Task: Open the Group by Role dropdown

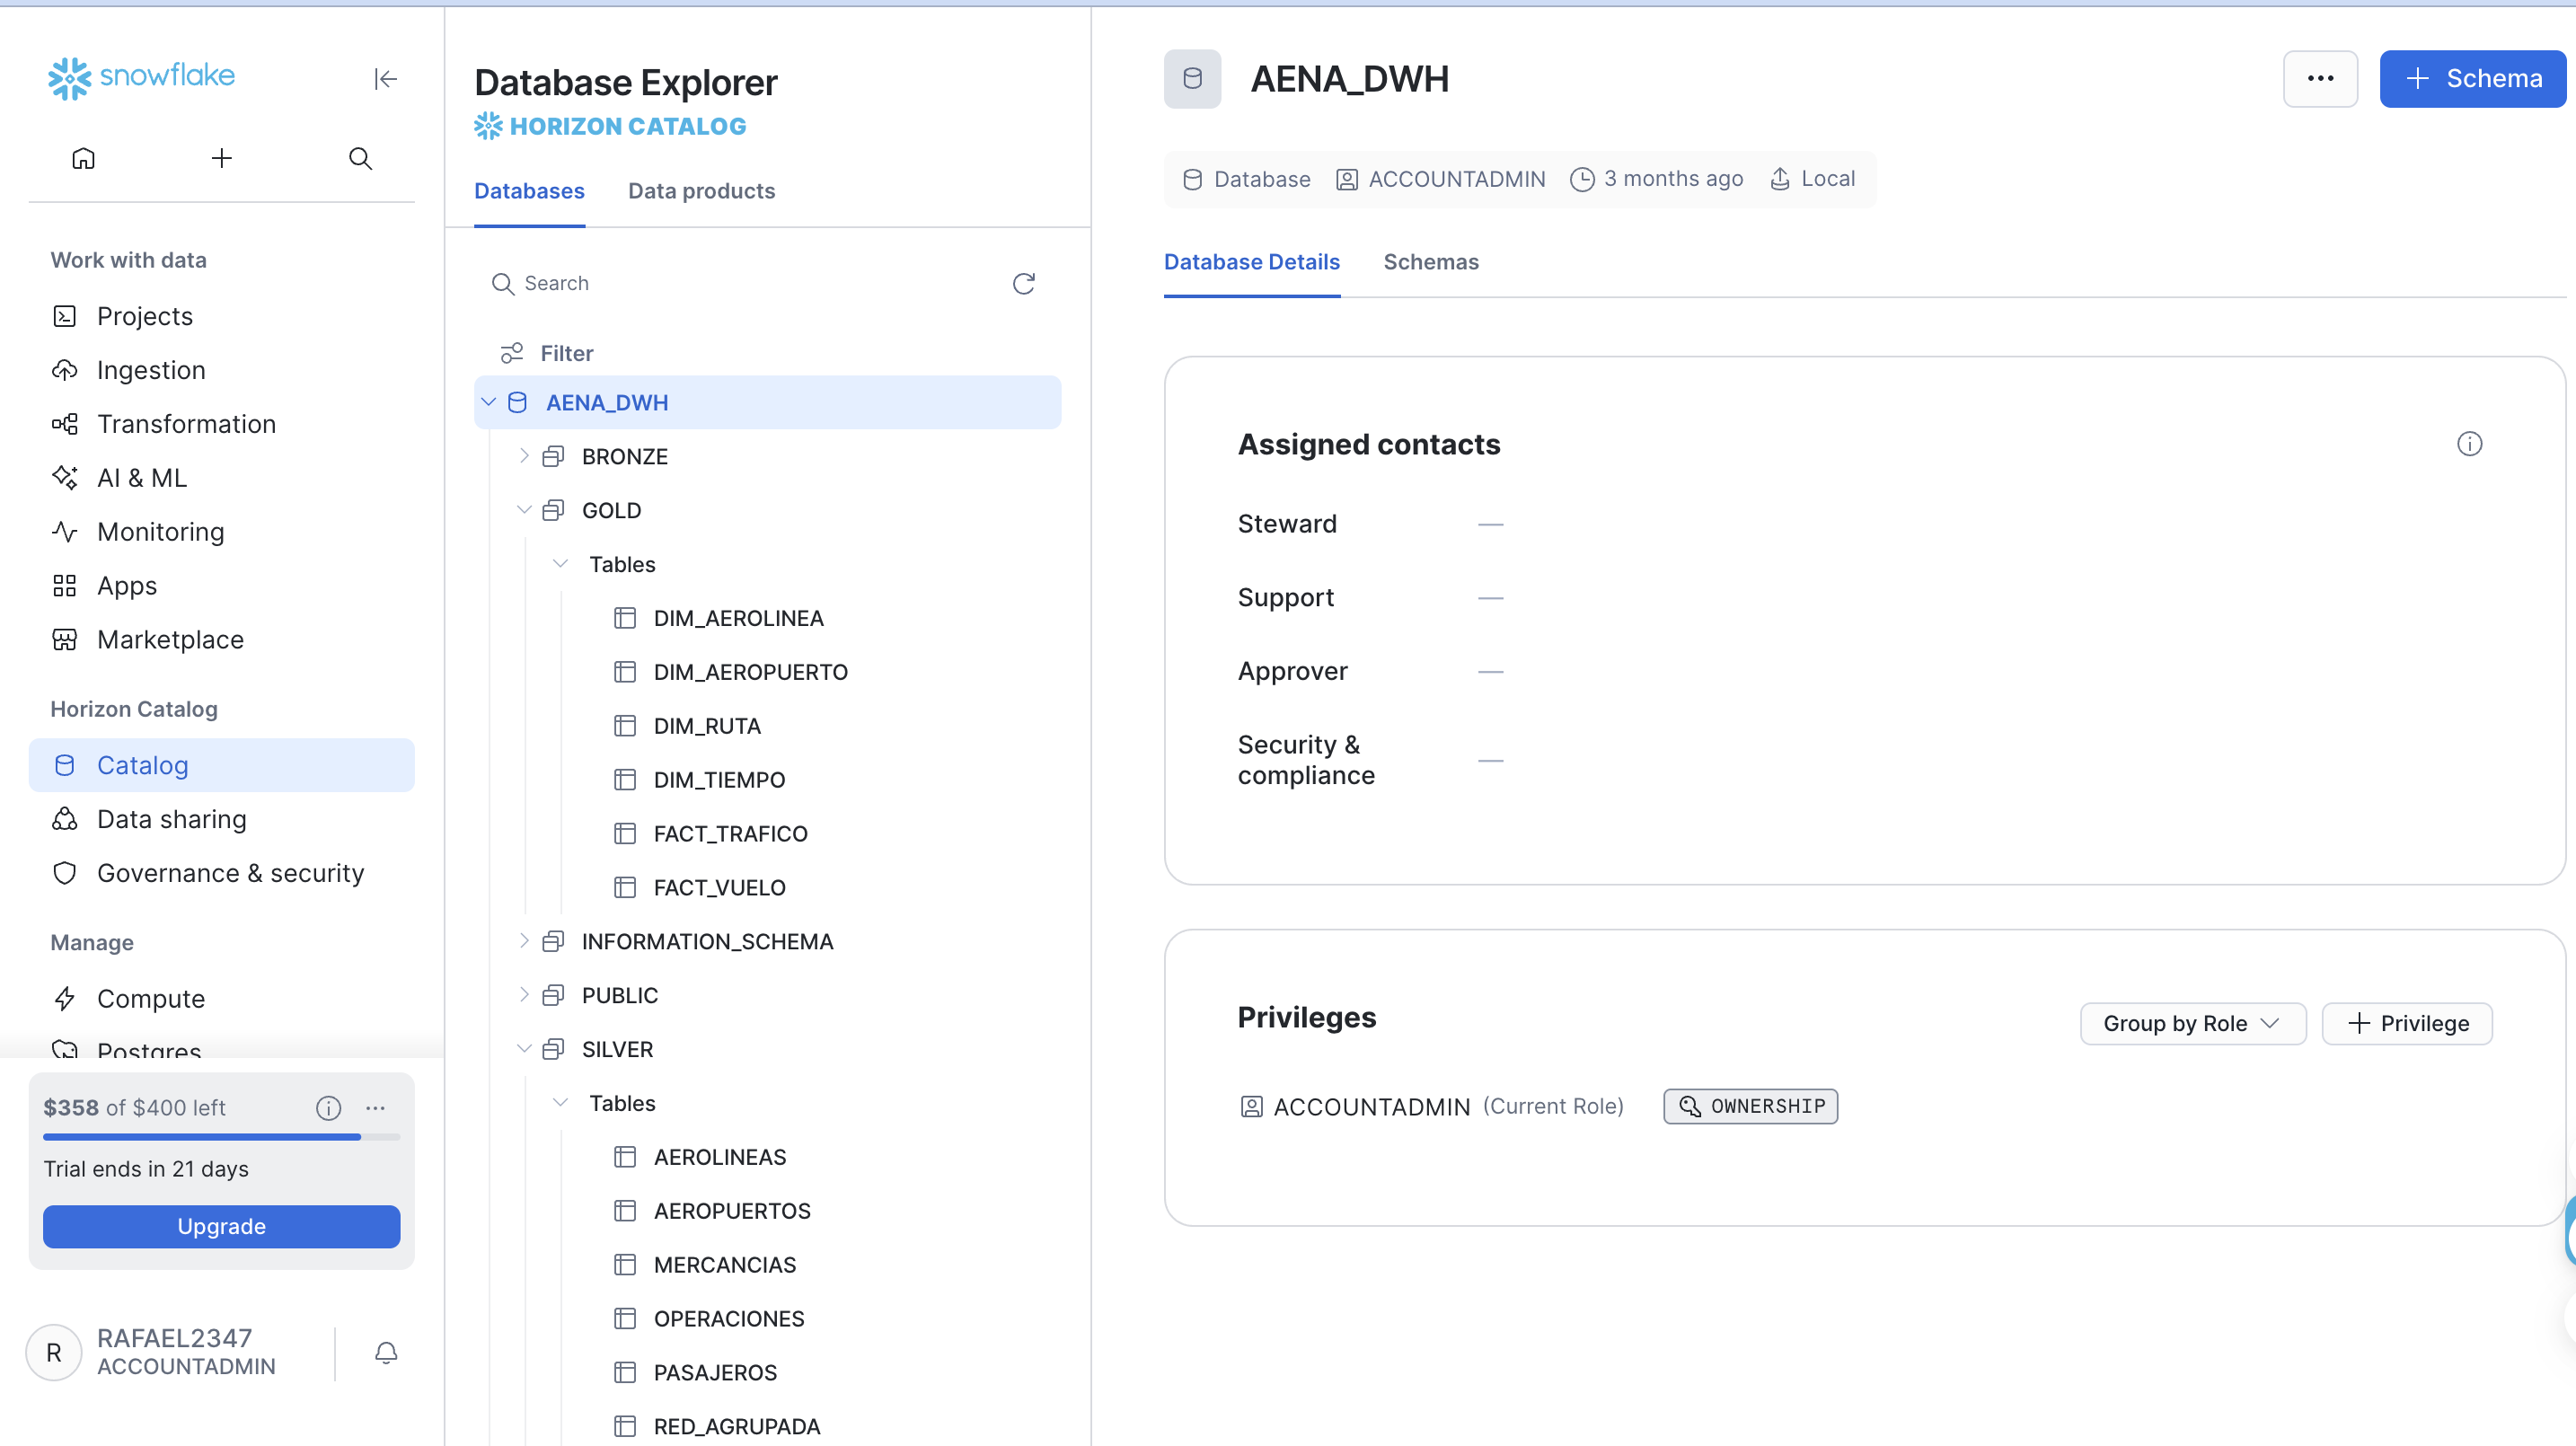Action: point(2193,1024)
